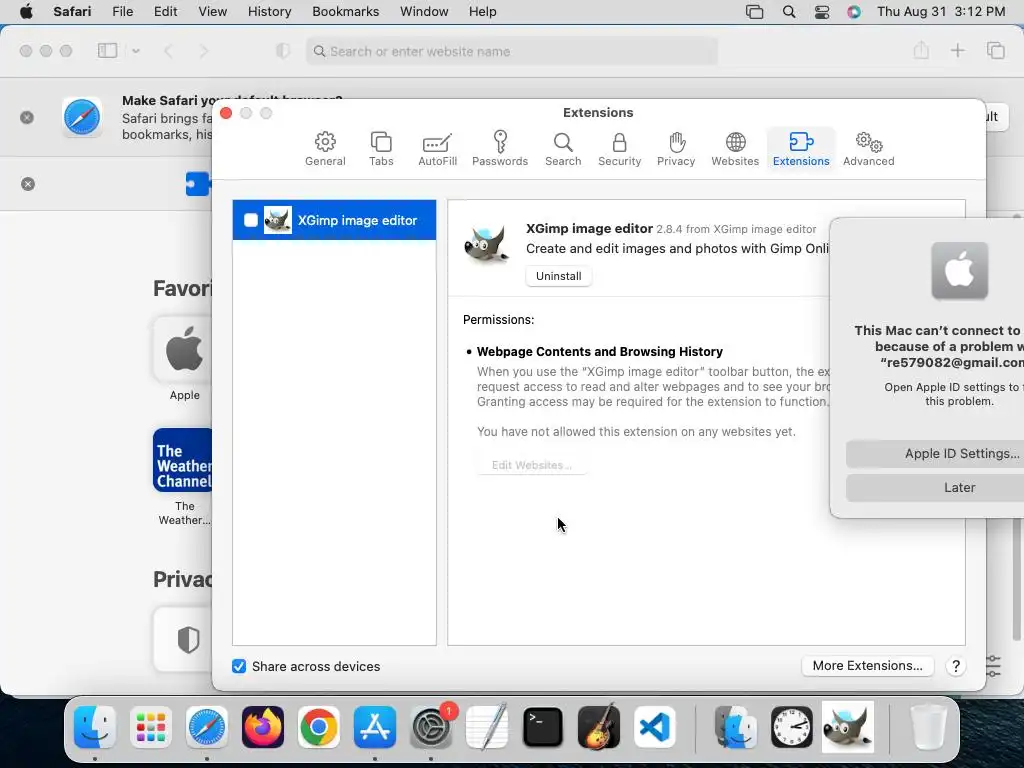The width and height of the screenshot is (1024, 768).
Task: Open XGimp app from the Dock
Action: tap(848, 727)
